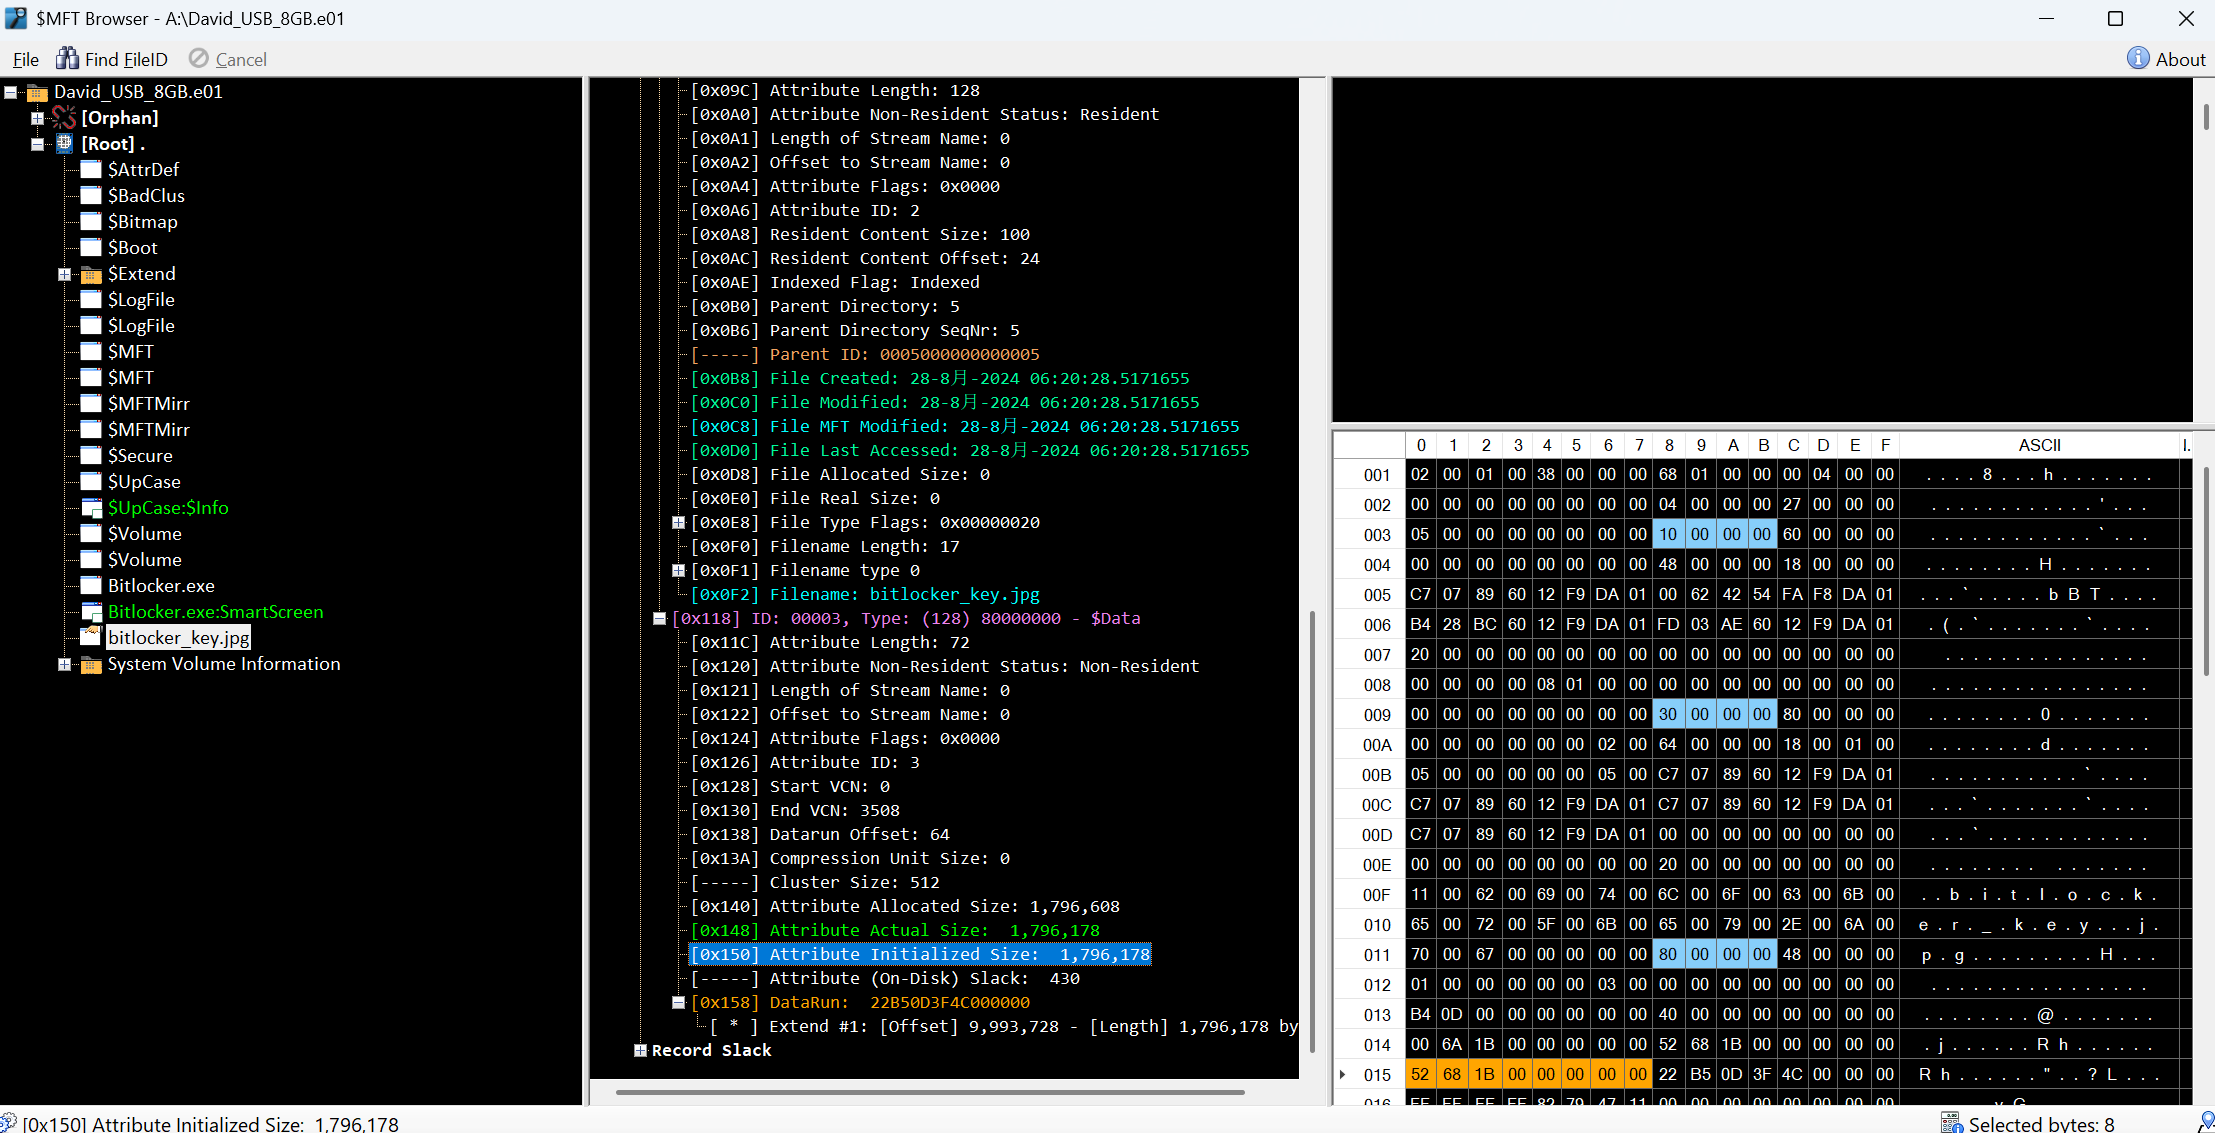Open the About info icon
The width and height of the screenshot is (2215, 1133).
[2137, 59]
